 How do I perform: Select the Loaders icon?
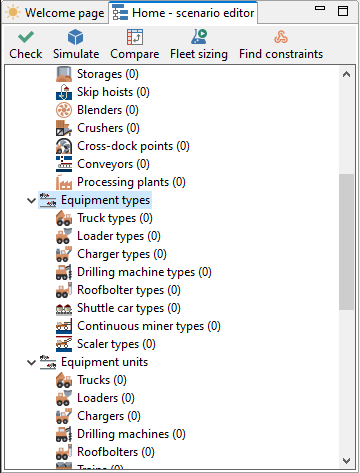(x=64, y=398)
